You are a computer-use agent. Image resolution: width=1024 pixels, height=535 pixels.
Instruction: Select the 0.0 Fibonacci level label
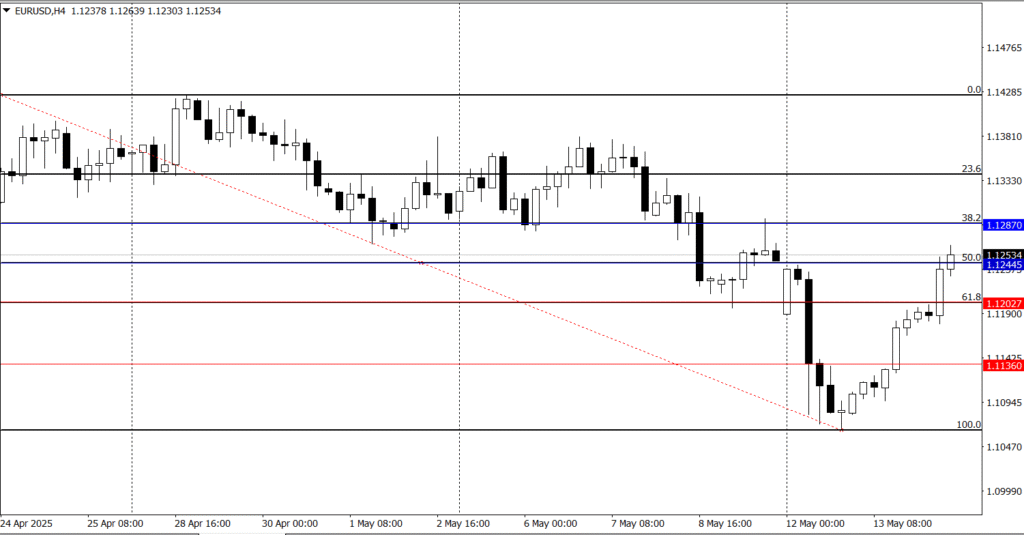(x=973, y=90)
